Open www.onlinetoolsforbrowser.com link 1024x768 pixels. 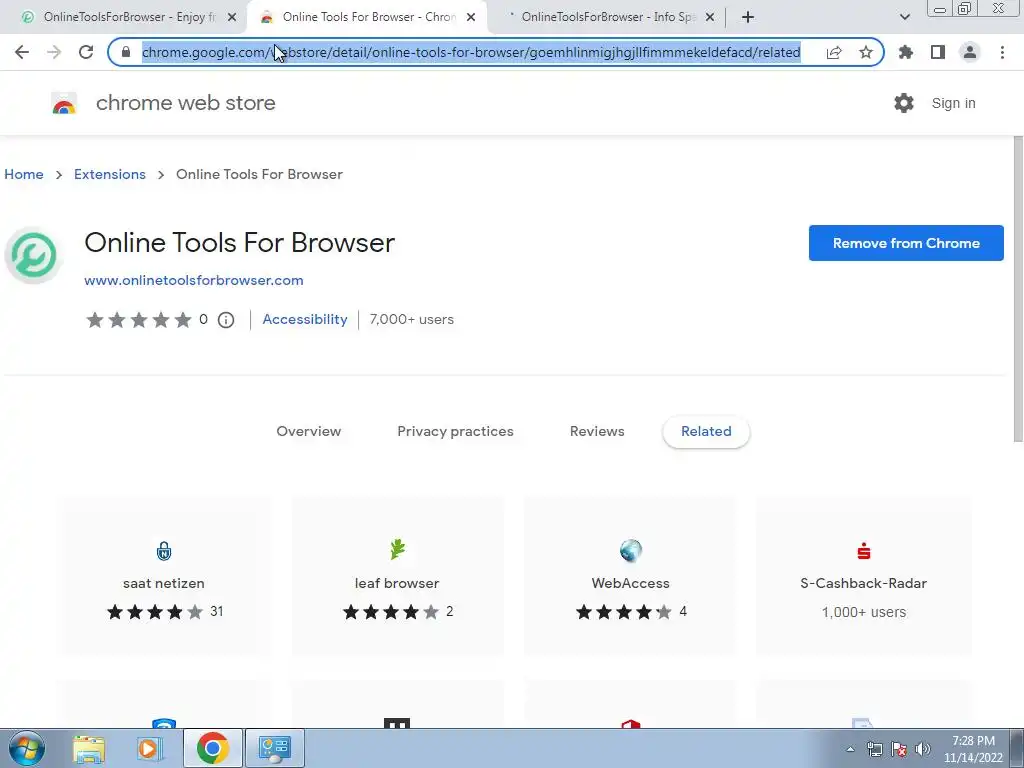[194, 280]
